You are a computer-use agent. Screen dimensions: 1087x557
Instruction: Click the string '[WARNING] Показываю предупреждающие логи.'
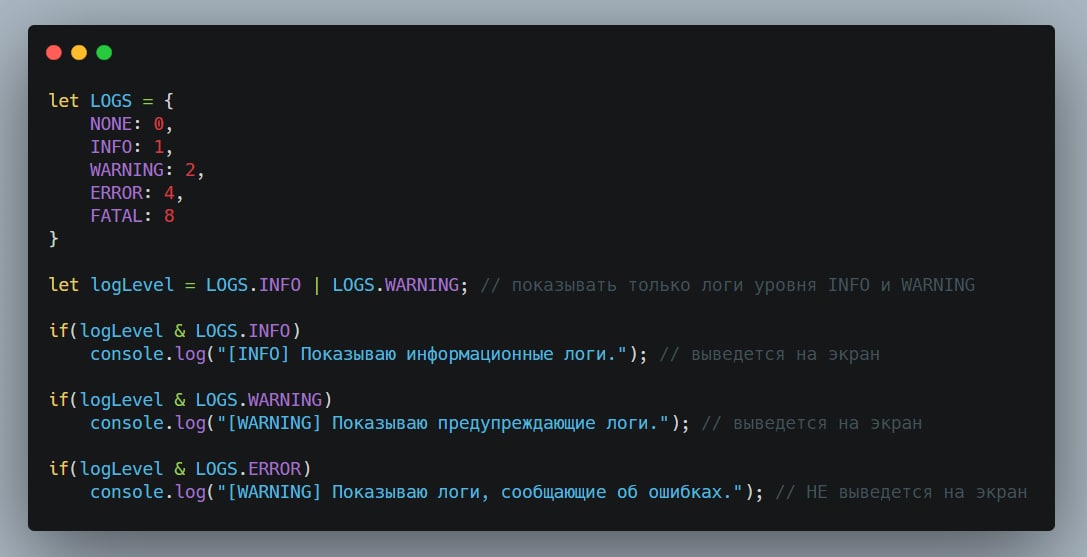click(x=443, y=422)
